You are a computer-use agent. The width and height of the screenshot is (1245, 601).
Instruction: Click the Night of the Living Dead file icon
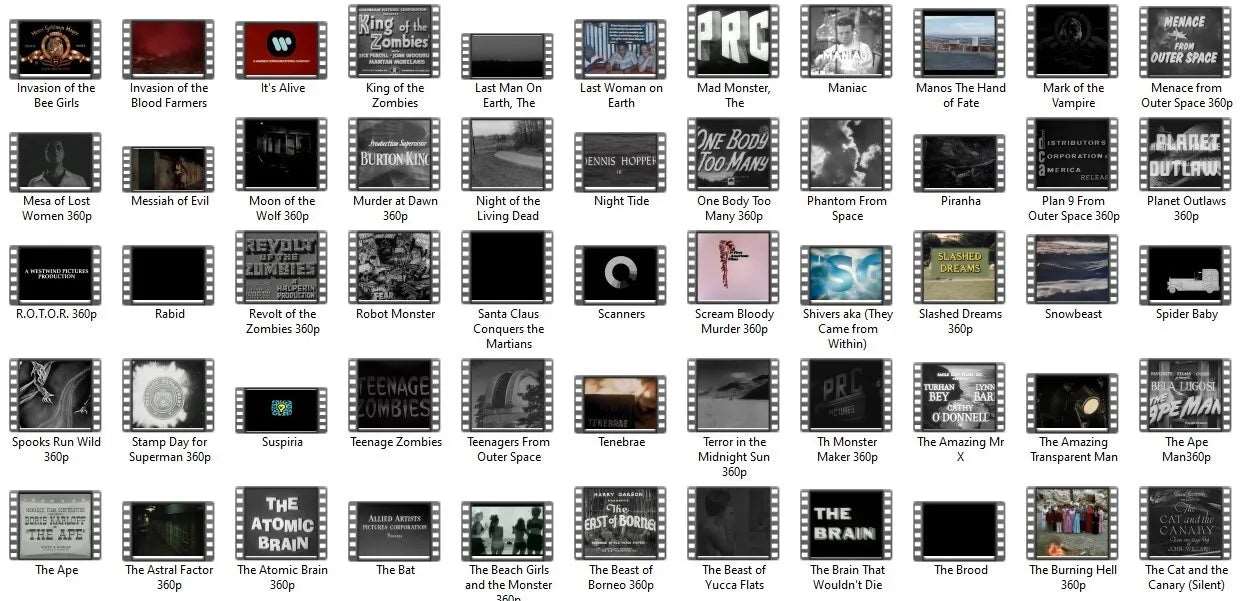pos(508,154)
